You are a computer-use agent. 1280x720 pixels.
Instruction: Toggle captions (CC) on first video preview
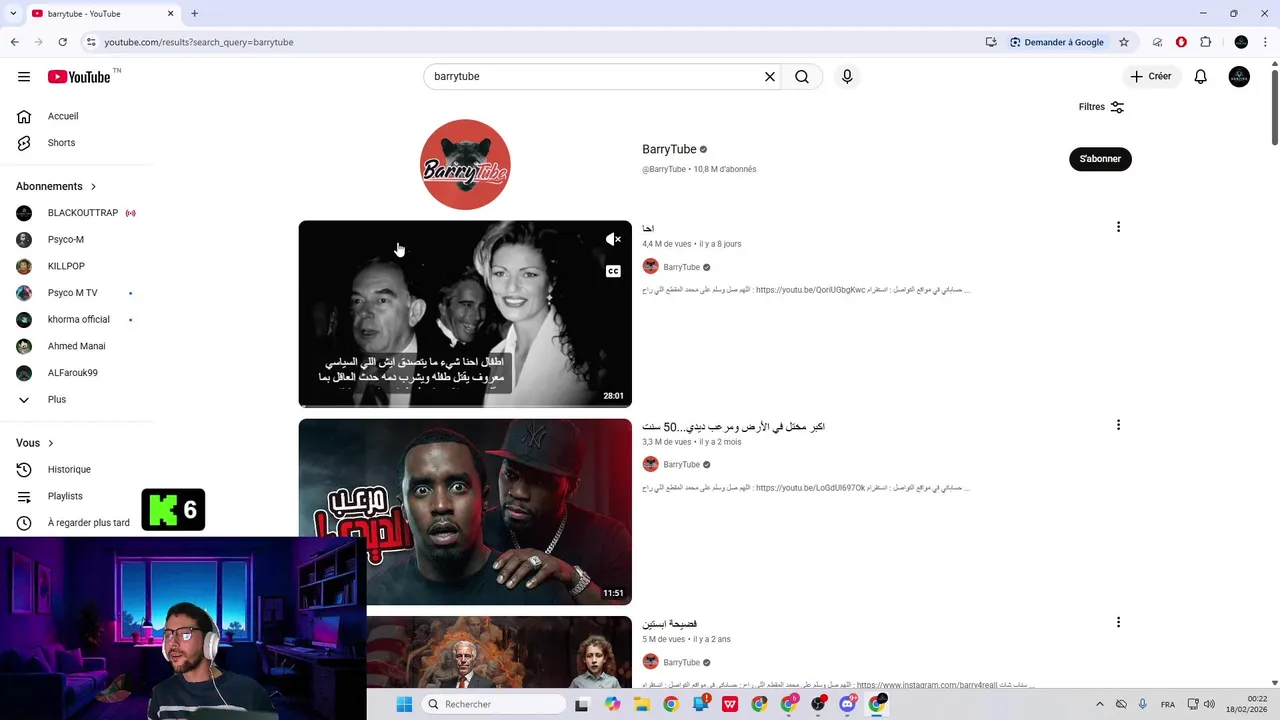614,271
